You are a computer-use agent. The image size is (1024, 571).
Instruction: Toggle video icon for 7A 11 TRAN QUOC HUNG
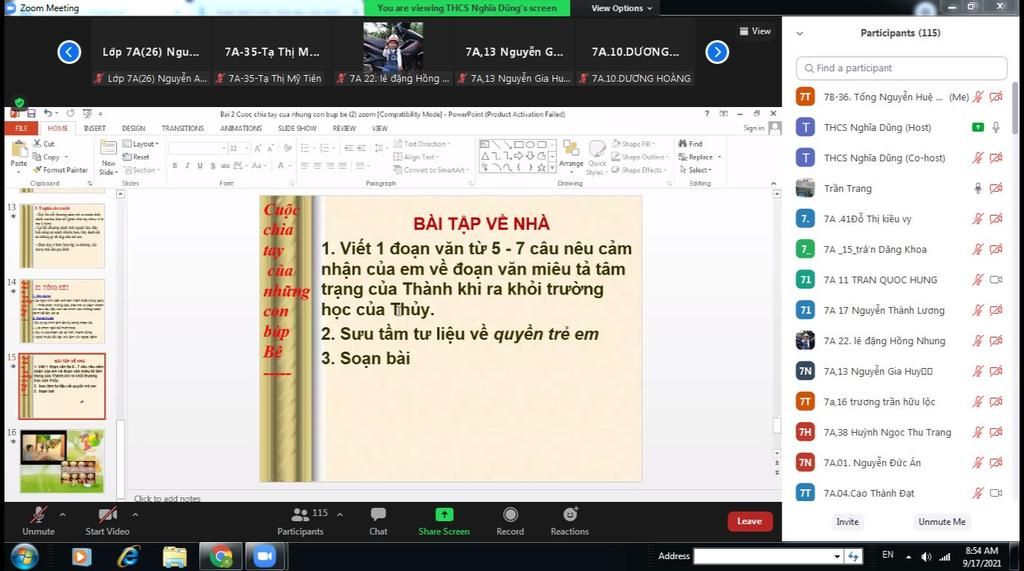[x=996, y=280]
